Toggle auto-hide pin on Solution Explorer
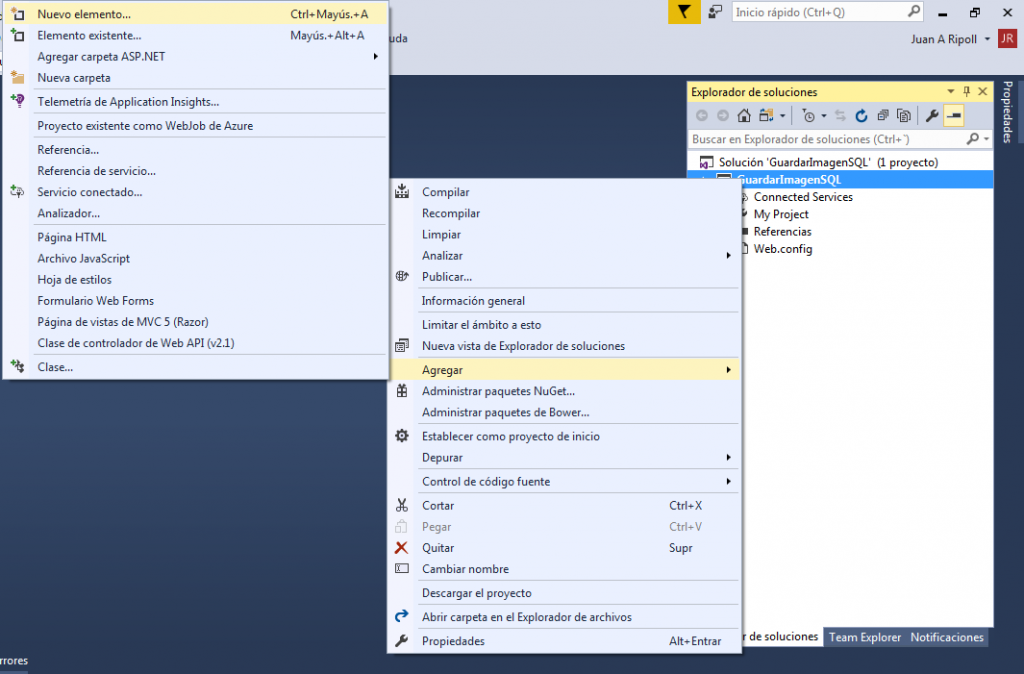The image size is (1024, 674). tap(967, 92)
